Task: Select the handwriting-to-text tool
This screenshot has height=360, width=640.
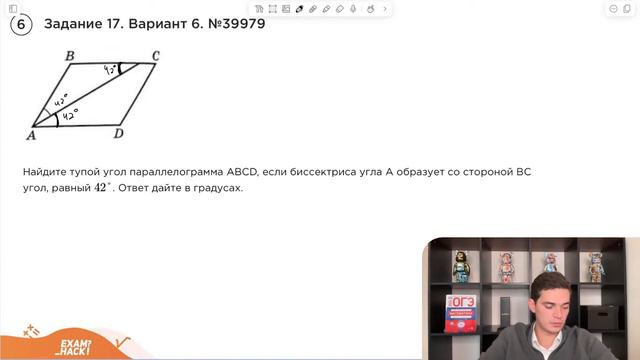Action: tap(259, 9)
